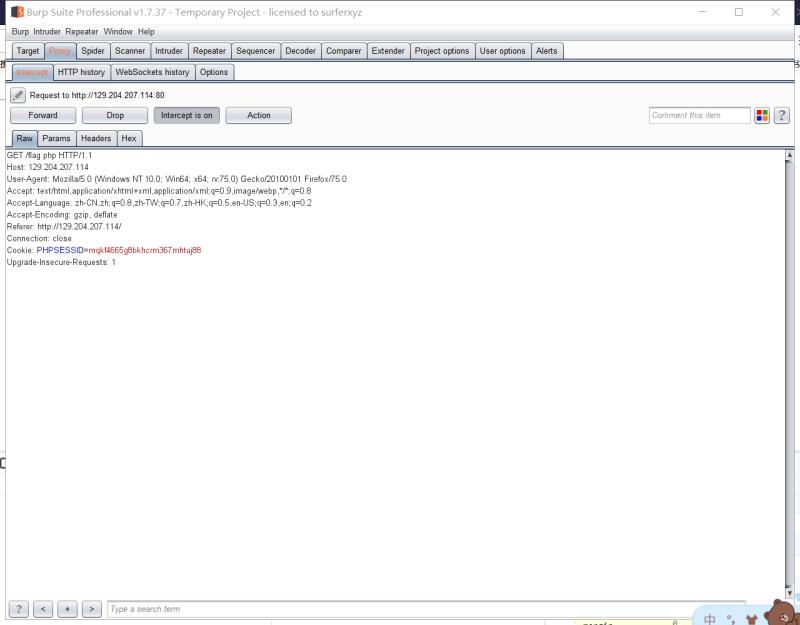The image size is (800, 625).
Task: Toggle the Intercept is on button
Action: coord(187,115)
